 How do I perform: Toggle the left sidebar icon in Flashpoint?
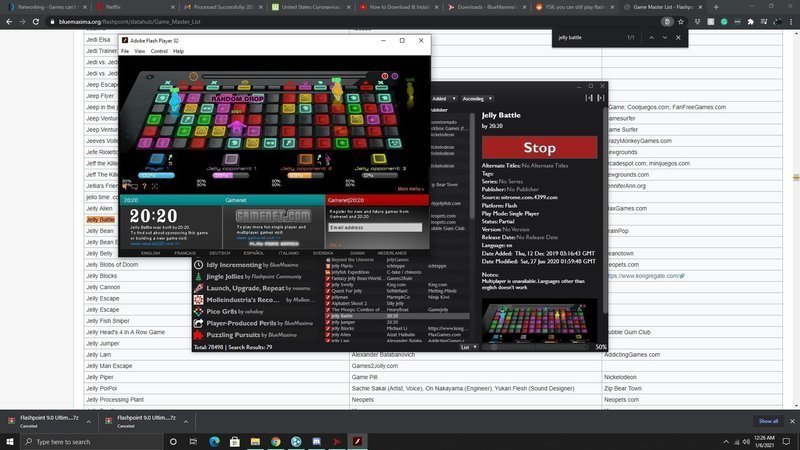589,98
